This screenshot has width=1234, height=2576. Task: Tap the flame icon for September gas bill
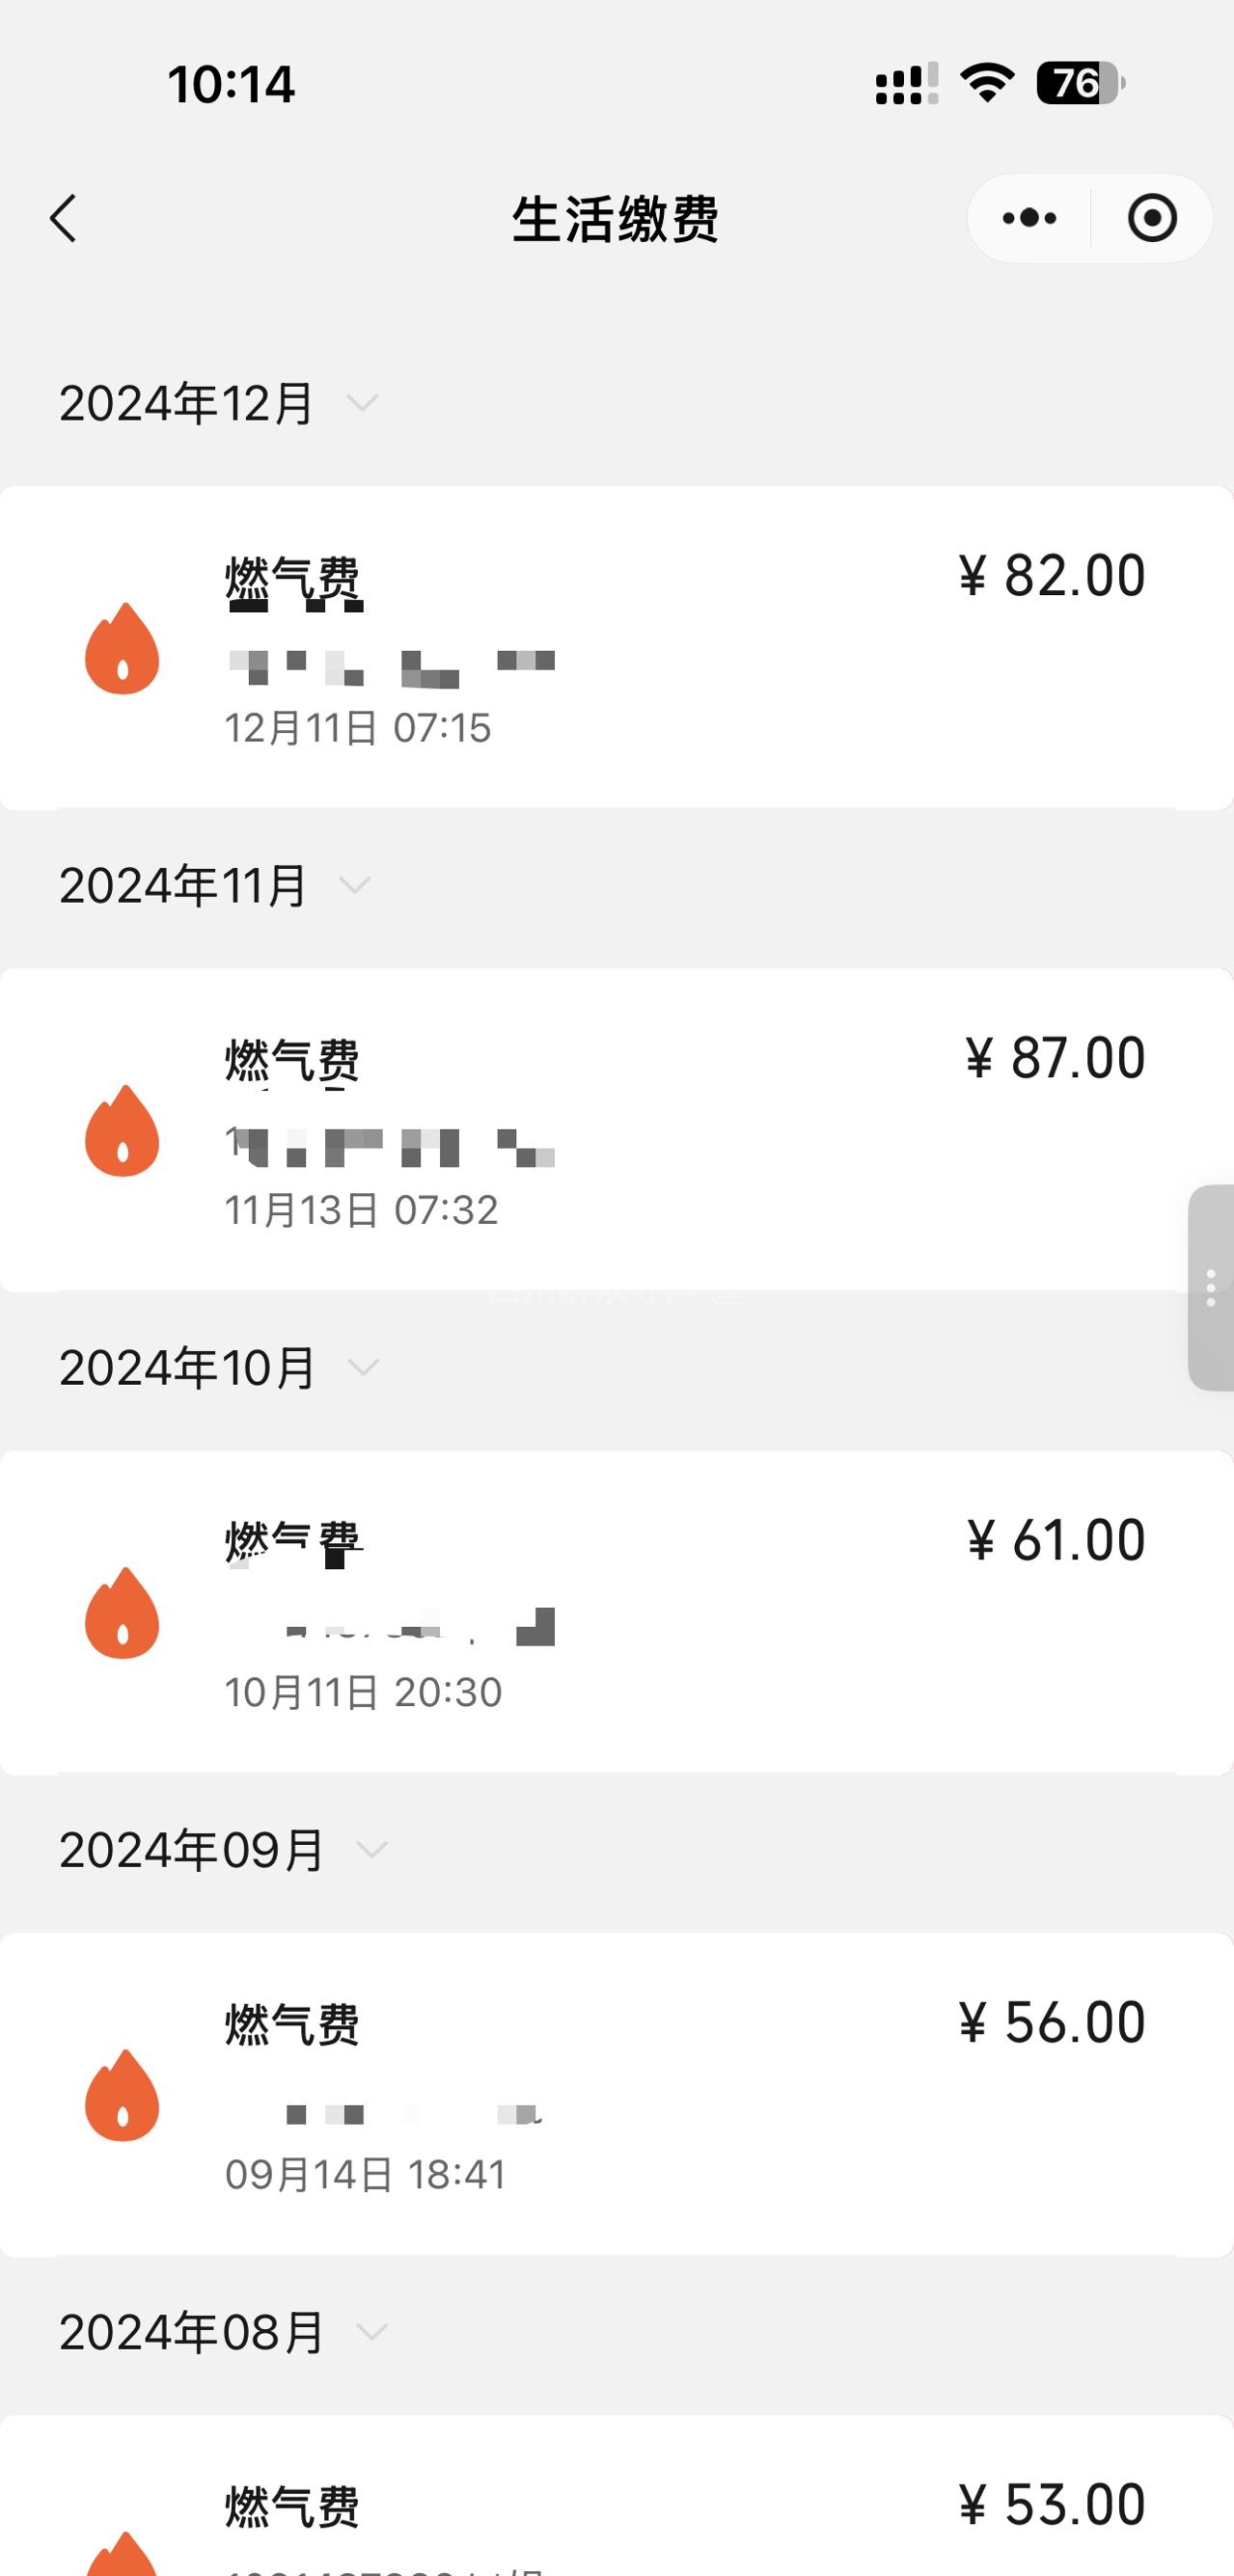point(122,2095)
